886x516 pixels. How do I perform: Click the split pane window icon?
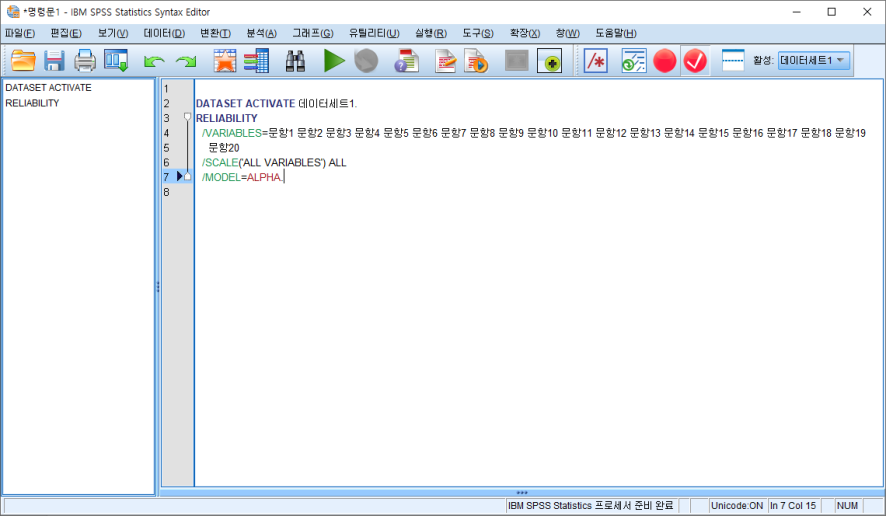click(733, 60)
